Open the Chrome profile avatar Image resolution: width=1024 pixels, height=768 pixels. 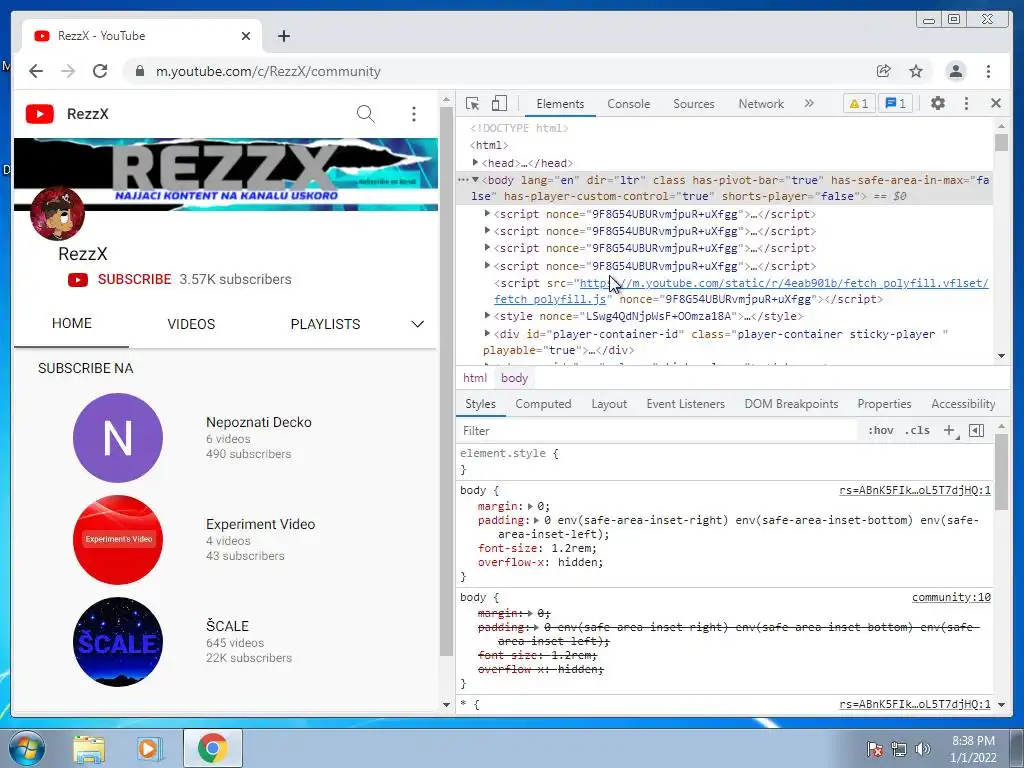point(956,71)
